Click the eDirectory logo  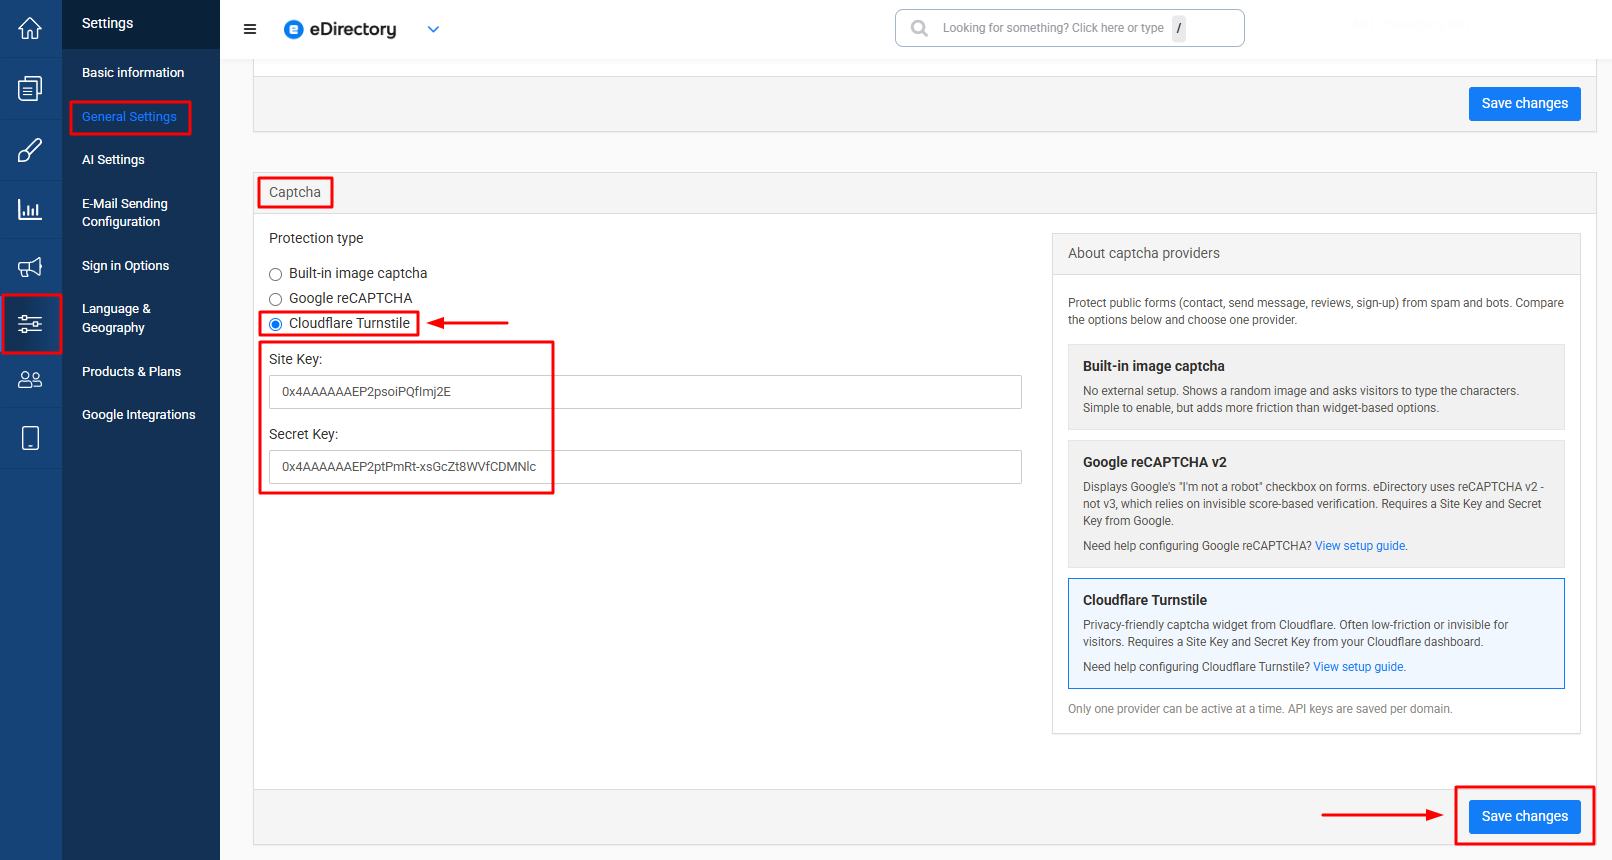pyautogui.click(x=340, y=29)
